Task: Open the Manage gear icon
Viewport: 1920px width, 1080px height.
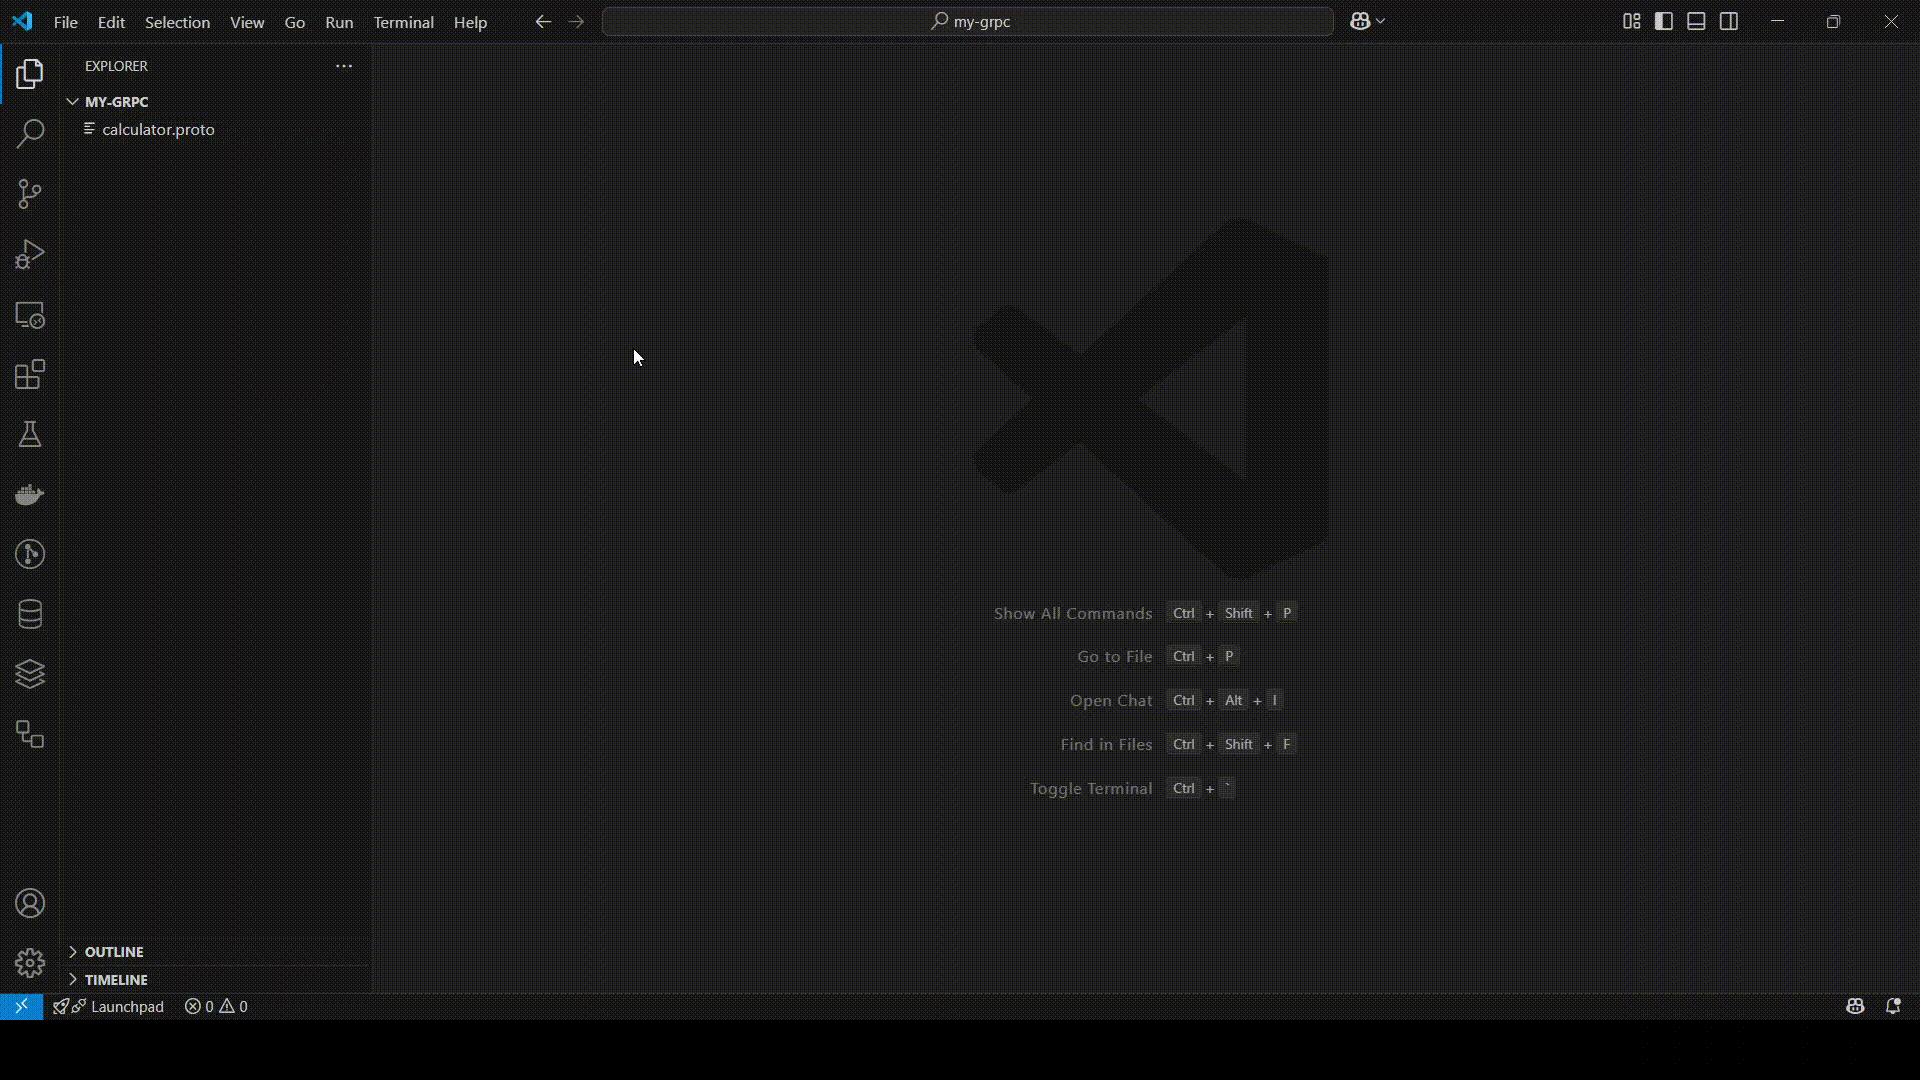Action: [30, 963]
